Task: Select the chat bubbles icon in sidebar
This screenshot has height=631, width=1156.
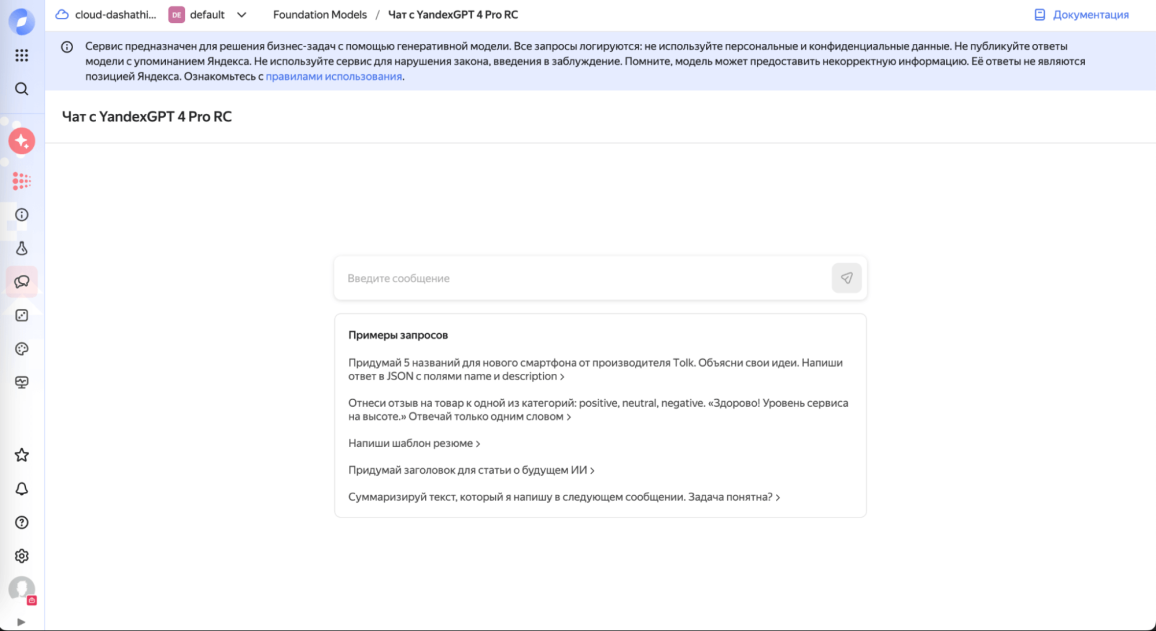Action: point(21,282)
